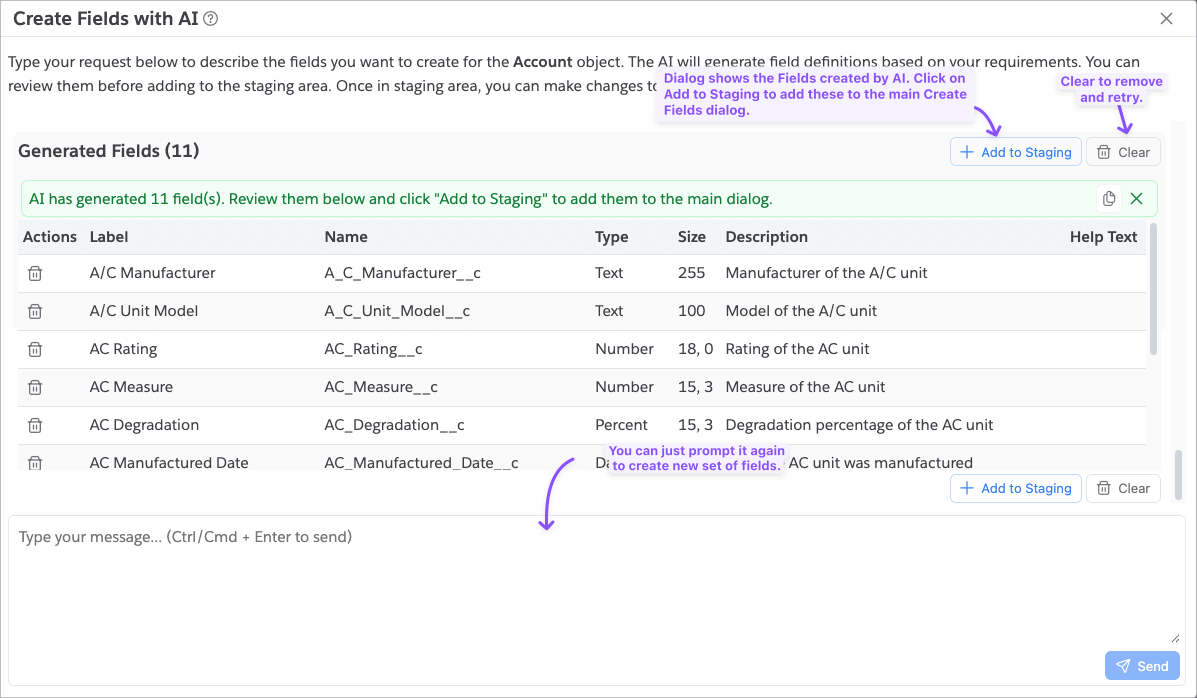Delete the AC Degradation field row
Screen dimensions: 1197x698
click(x=35, y=425)
